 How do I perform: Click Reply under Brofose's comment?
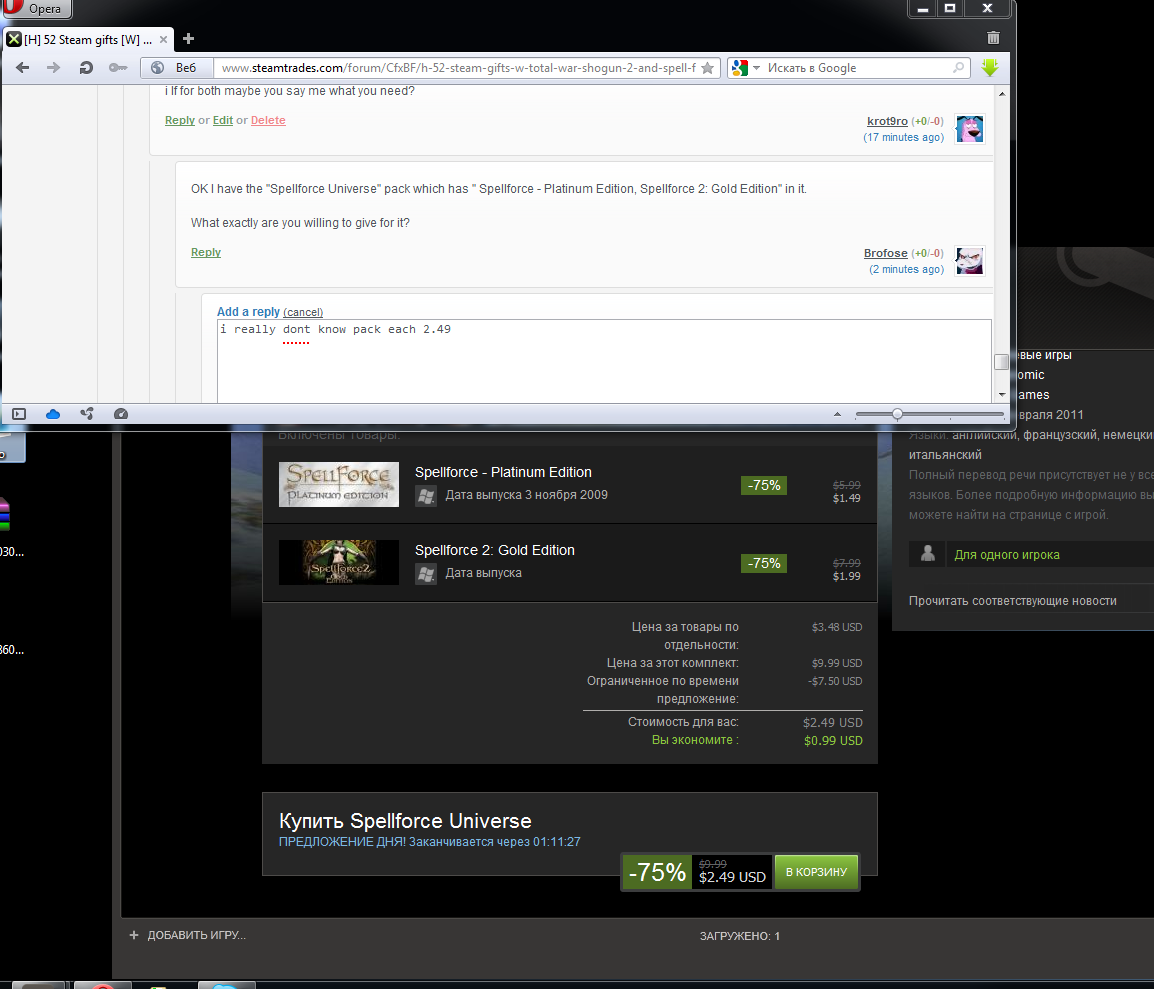click(x=205, y=252)
